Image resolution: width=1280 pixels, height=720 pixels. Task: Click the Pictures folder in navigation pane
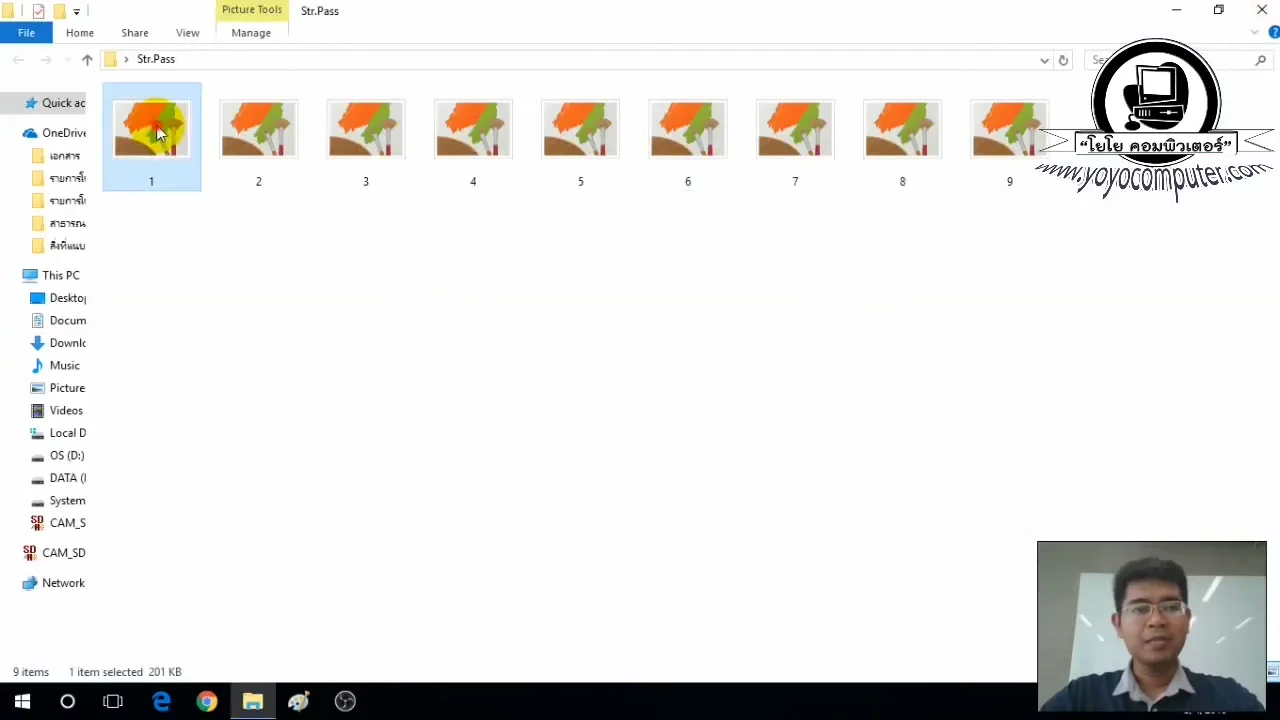click(x=66, y=388)
